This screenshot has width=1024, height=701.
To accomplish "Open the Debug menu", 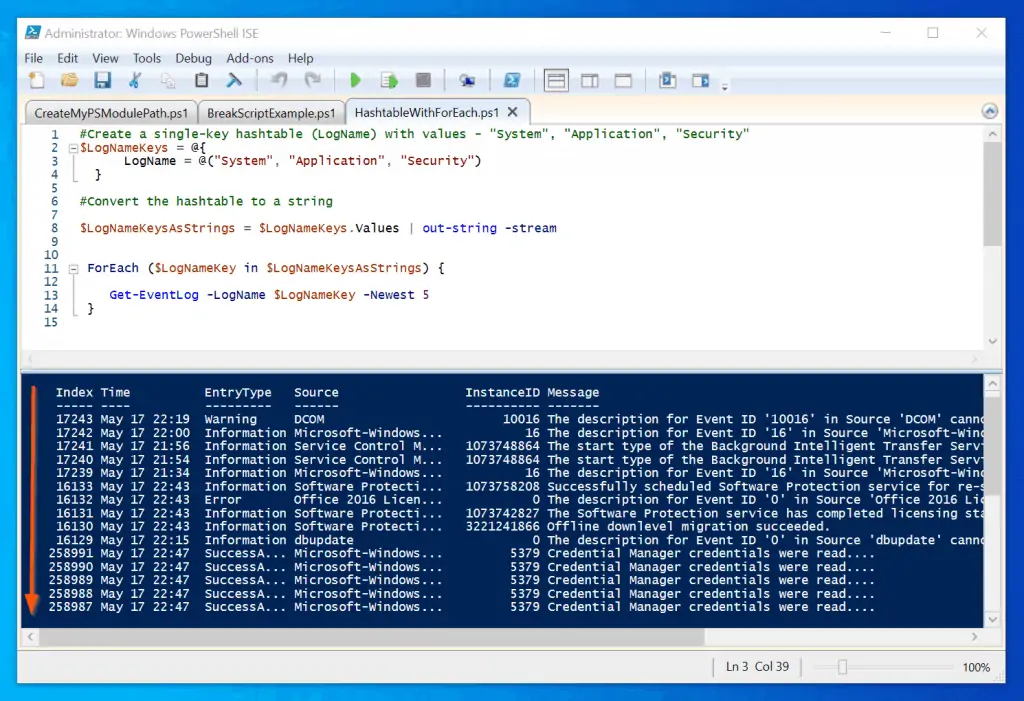I will (x=193, y=58).
